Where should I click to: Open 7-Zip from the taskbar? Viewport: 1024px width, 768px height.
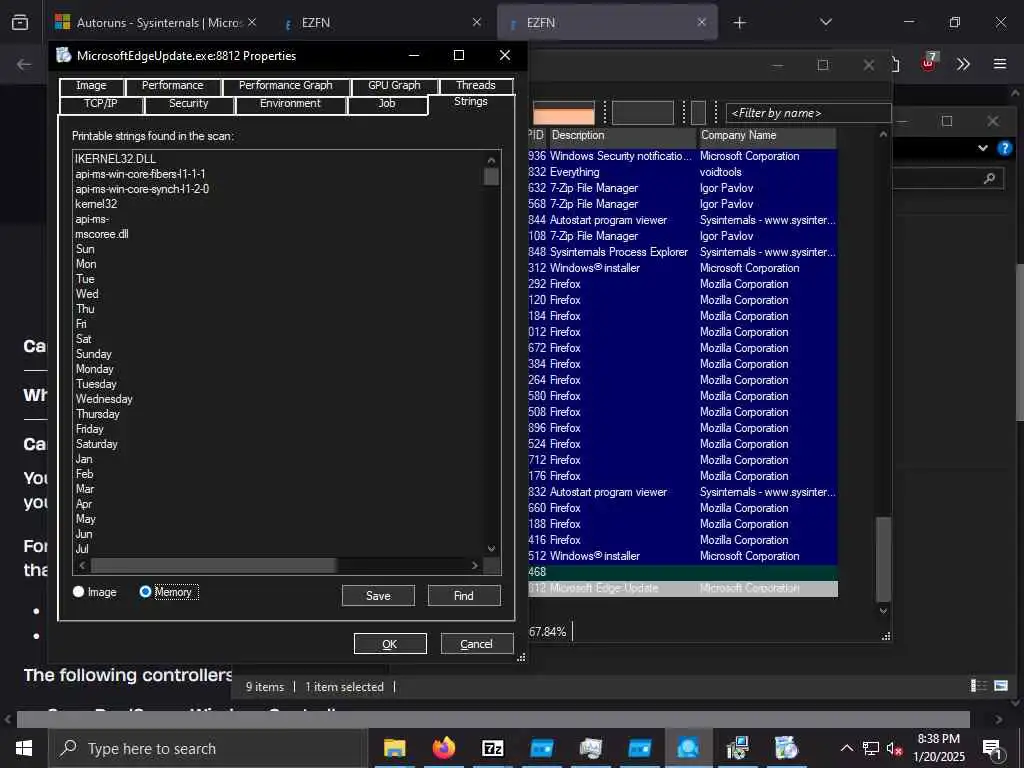click(x=492, y=748)
